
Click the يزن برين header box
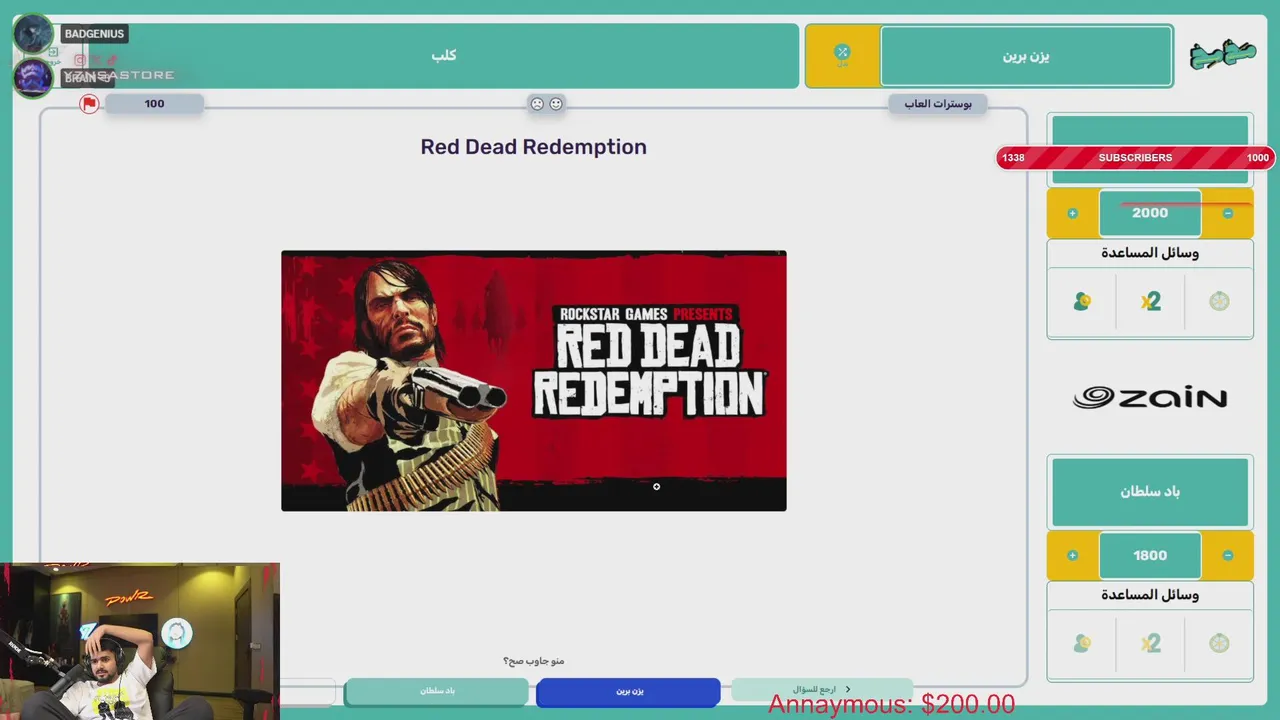[1026, 56]
